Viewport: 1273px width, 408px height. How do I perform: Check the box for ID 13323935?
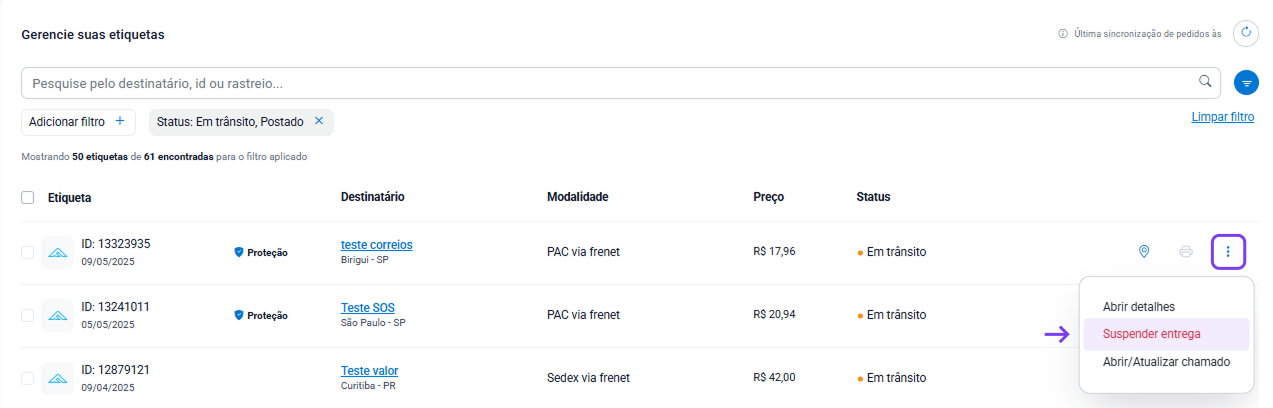coord(27,252)
